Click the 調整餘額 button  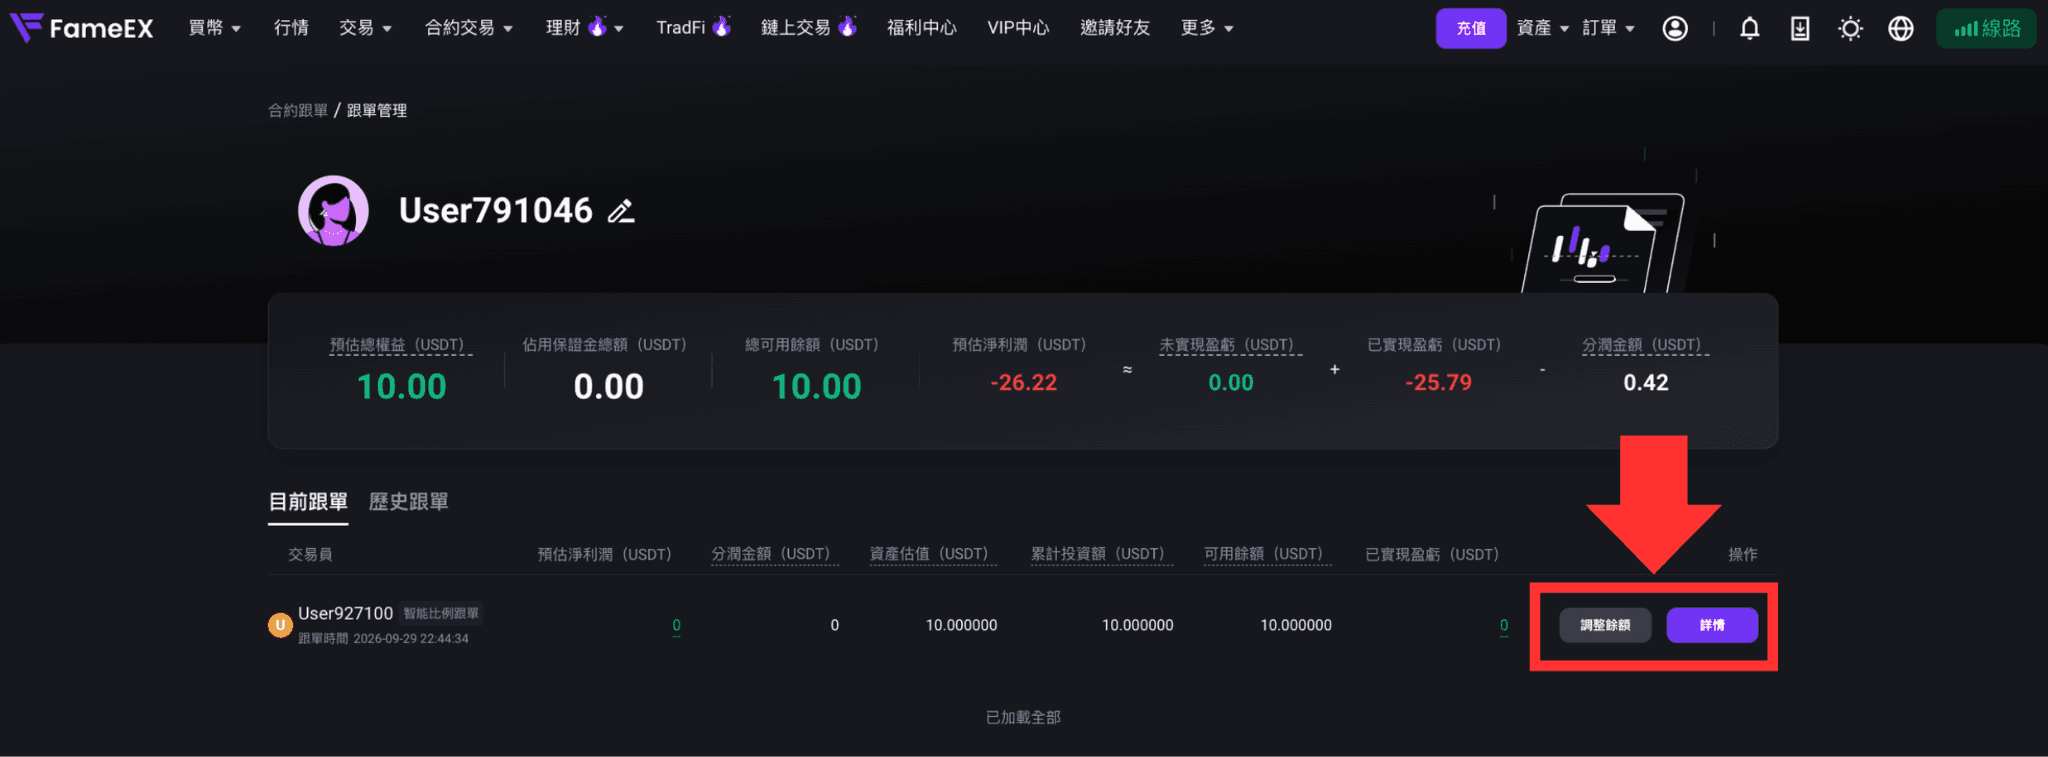click(1605, 625)
